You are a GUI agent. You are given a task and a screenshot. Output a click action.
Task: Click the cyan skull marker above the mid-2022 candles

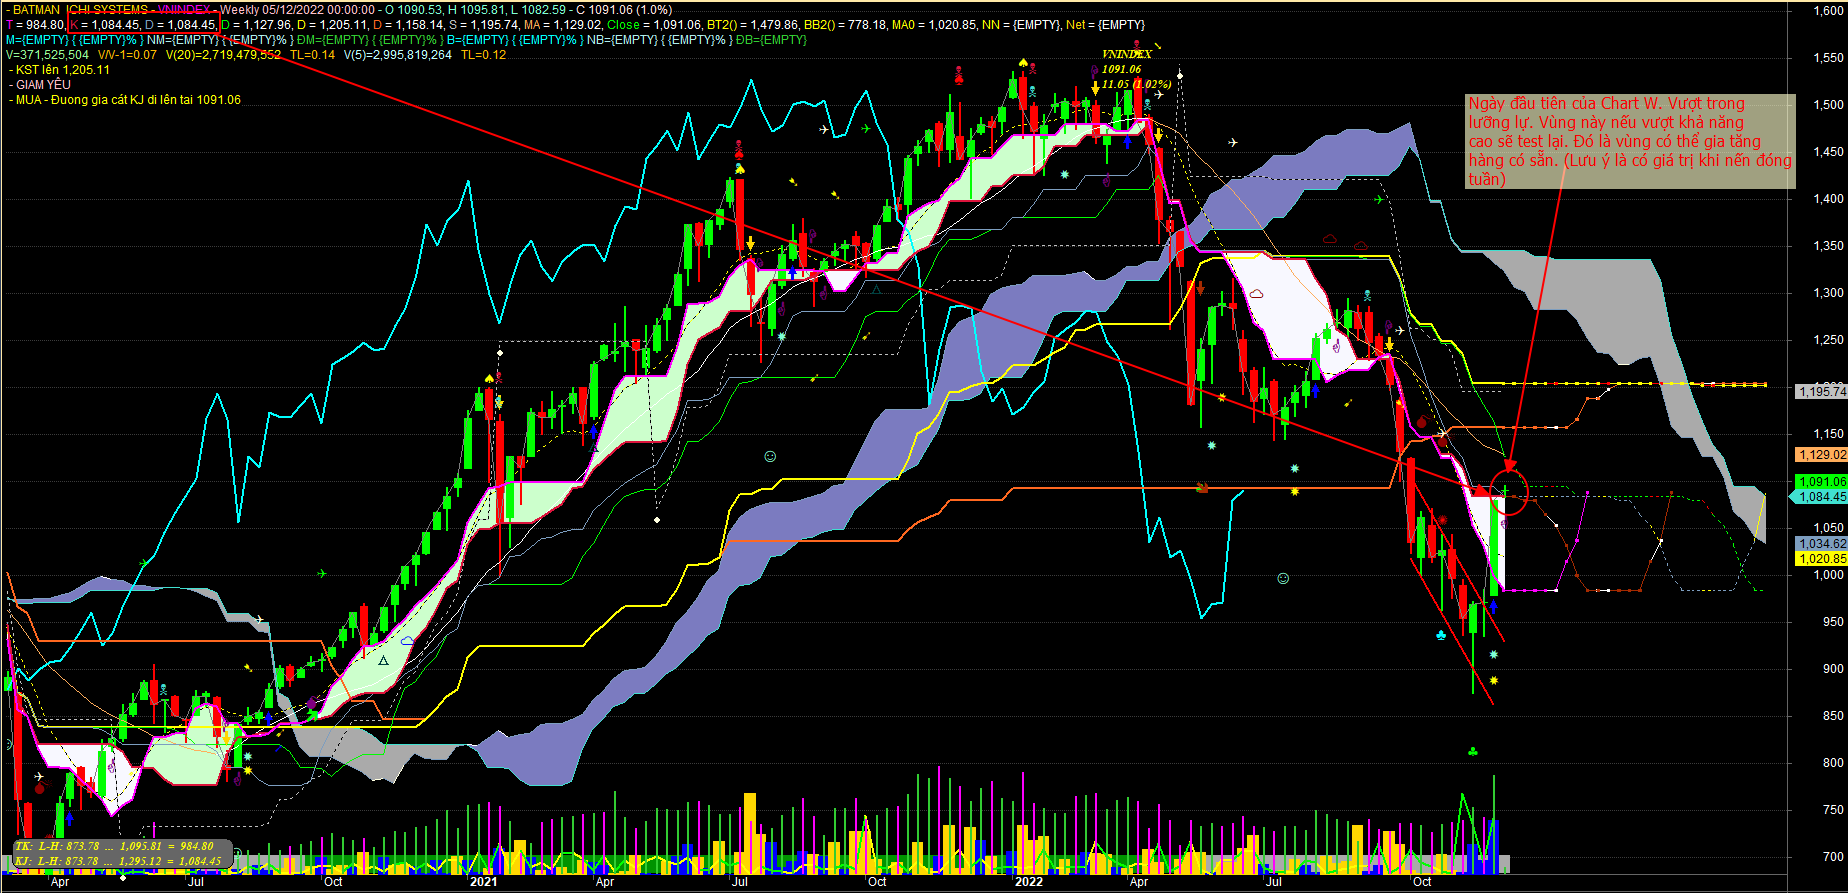tap(1366, 295)
